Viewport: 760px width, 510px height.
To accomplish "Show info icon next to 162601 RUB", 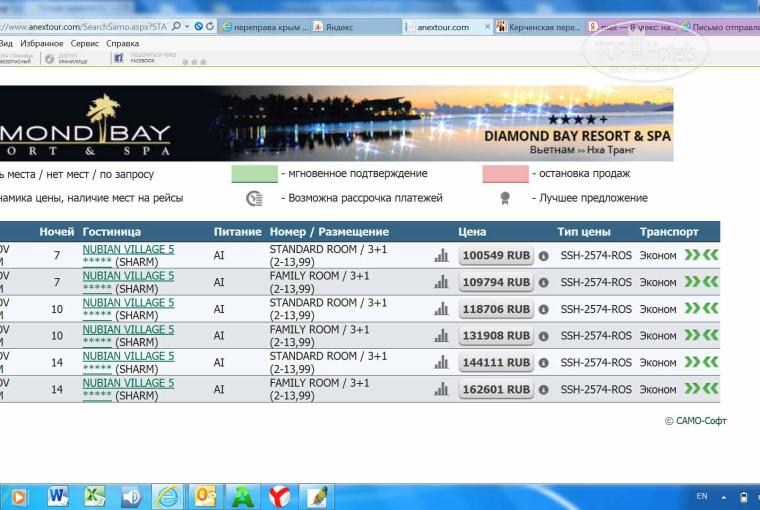I will (x=544, y=389).
